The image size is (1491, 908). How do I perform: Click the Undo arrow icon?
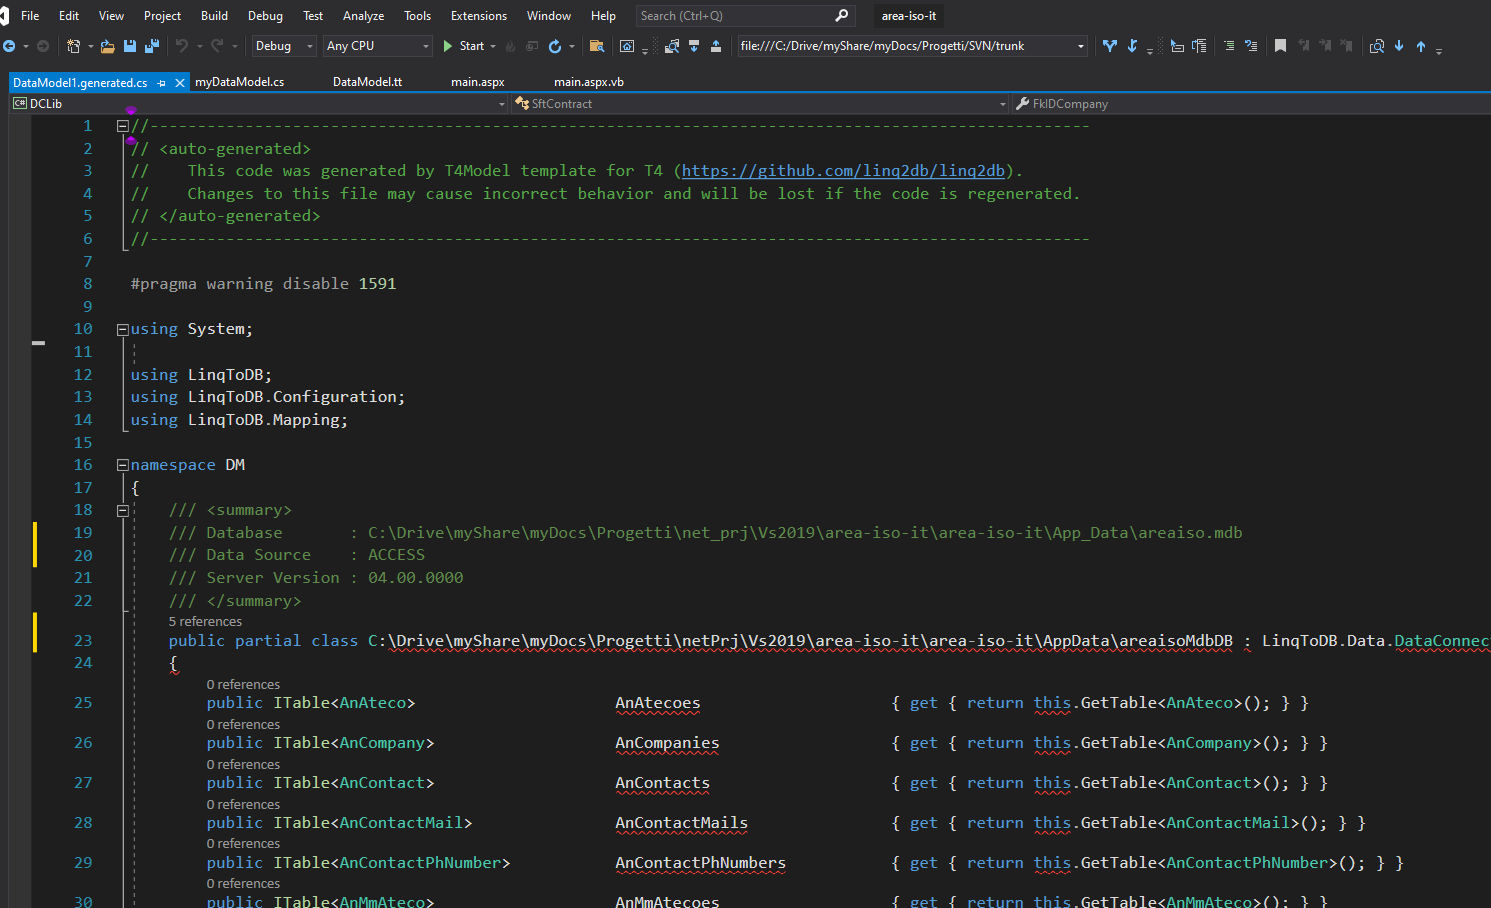pyautogui.click(x=181, y=45)
